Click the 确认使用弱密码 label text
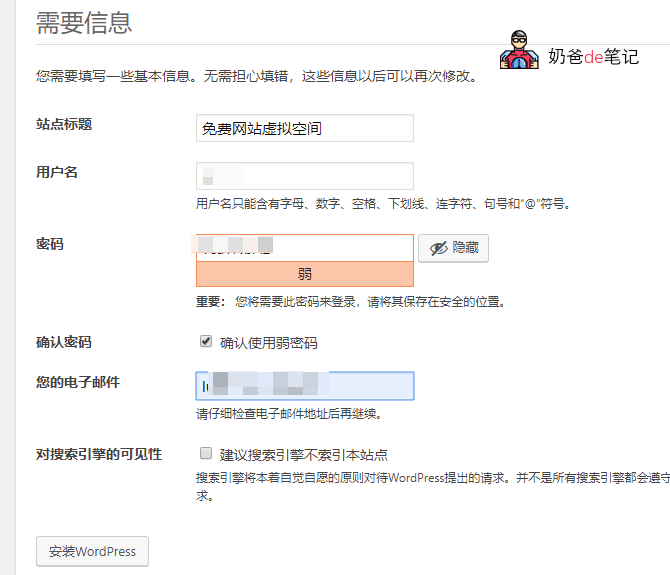 (269, 343)
